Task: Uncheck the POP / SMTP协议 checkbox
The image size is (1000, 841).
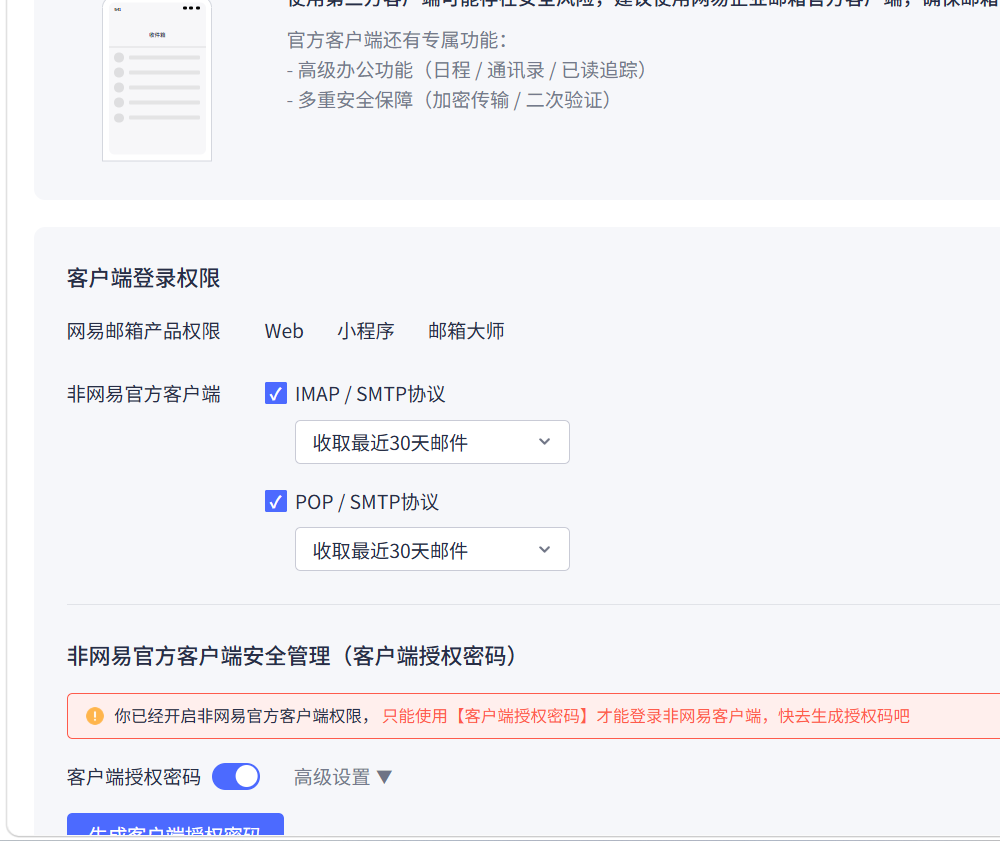Action: tap(276, 501)
